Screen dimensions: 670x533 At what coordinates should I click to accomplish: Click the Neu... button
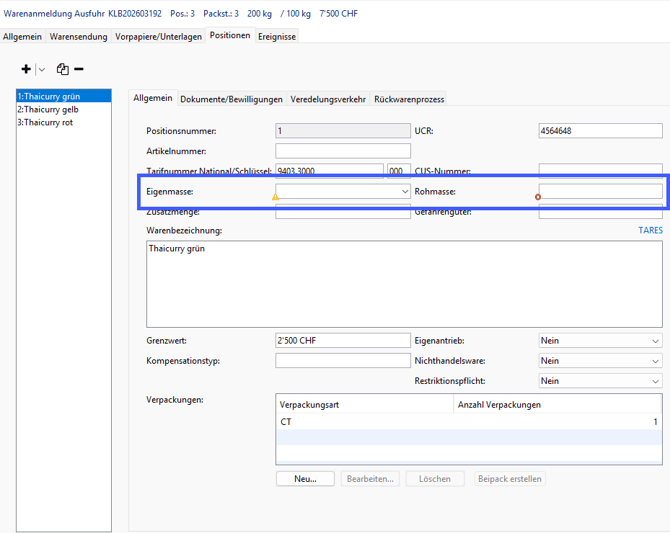click(x=305, y=479)
